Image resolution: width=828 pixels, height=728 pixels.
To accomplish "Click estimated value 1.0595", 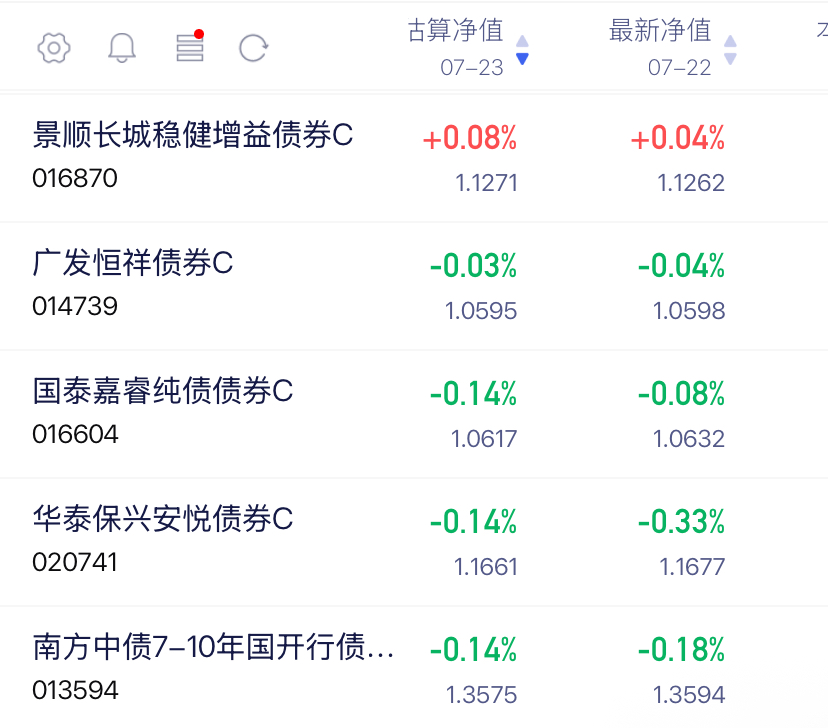I will click(481, 311).
